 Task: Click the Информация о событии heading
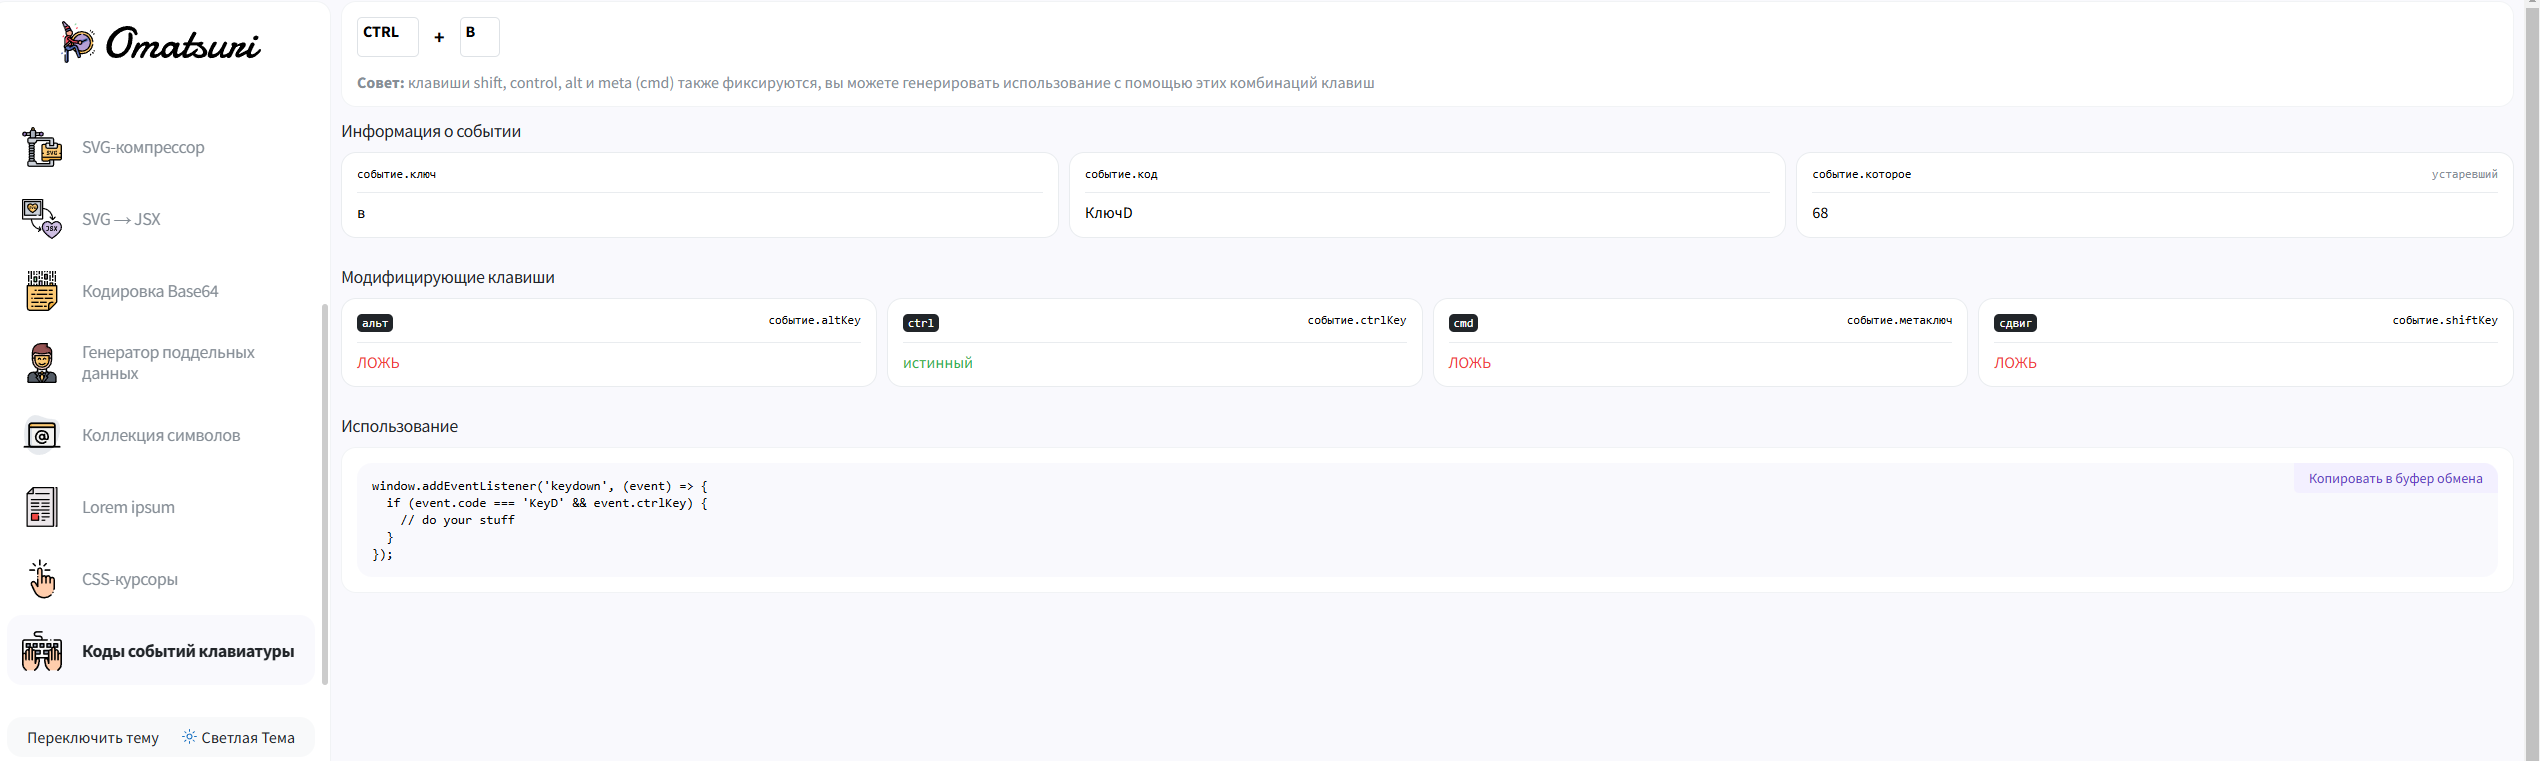tap(431, 131)
